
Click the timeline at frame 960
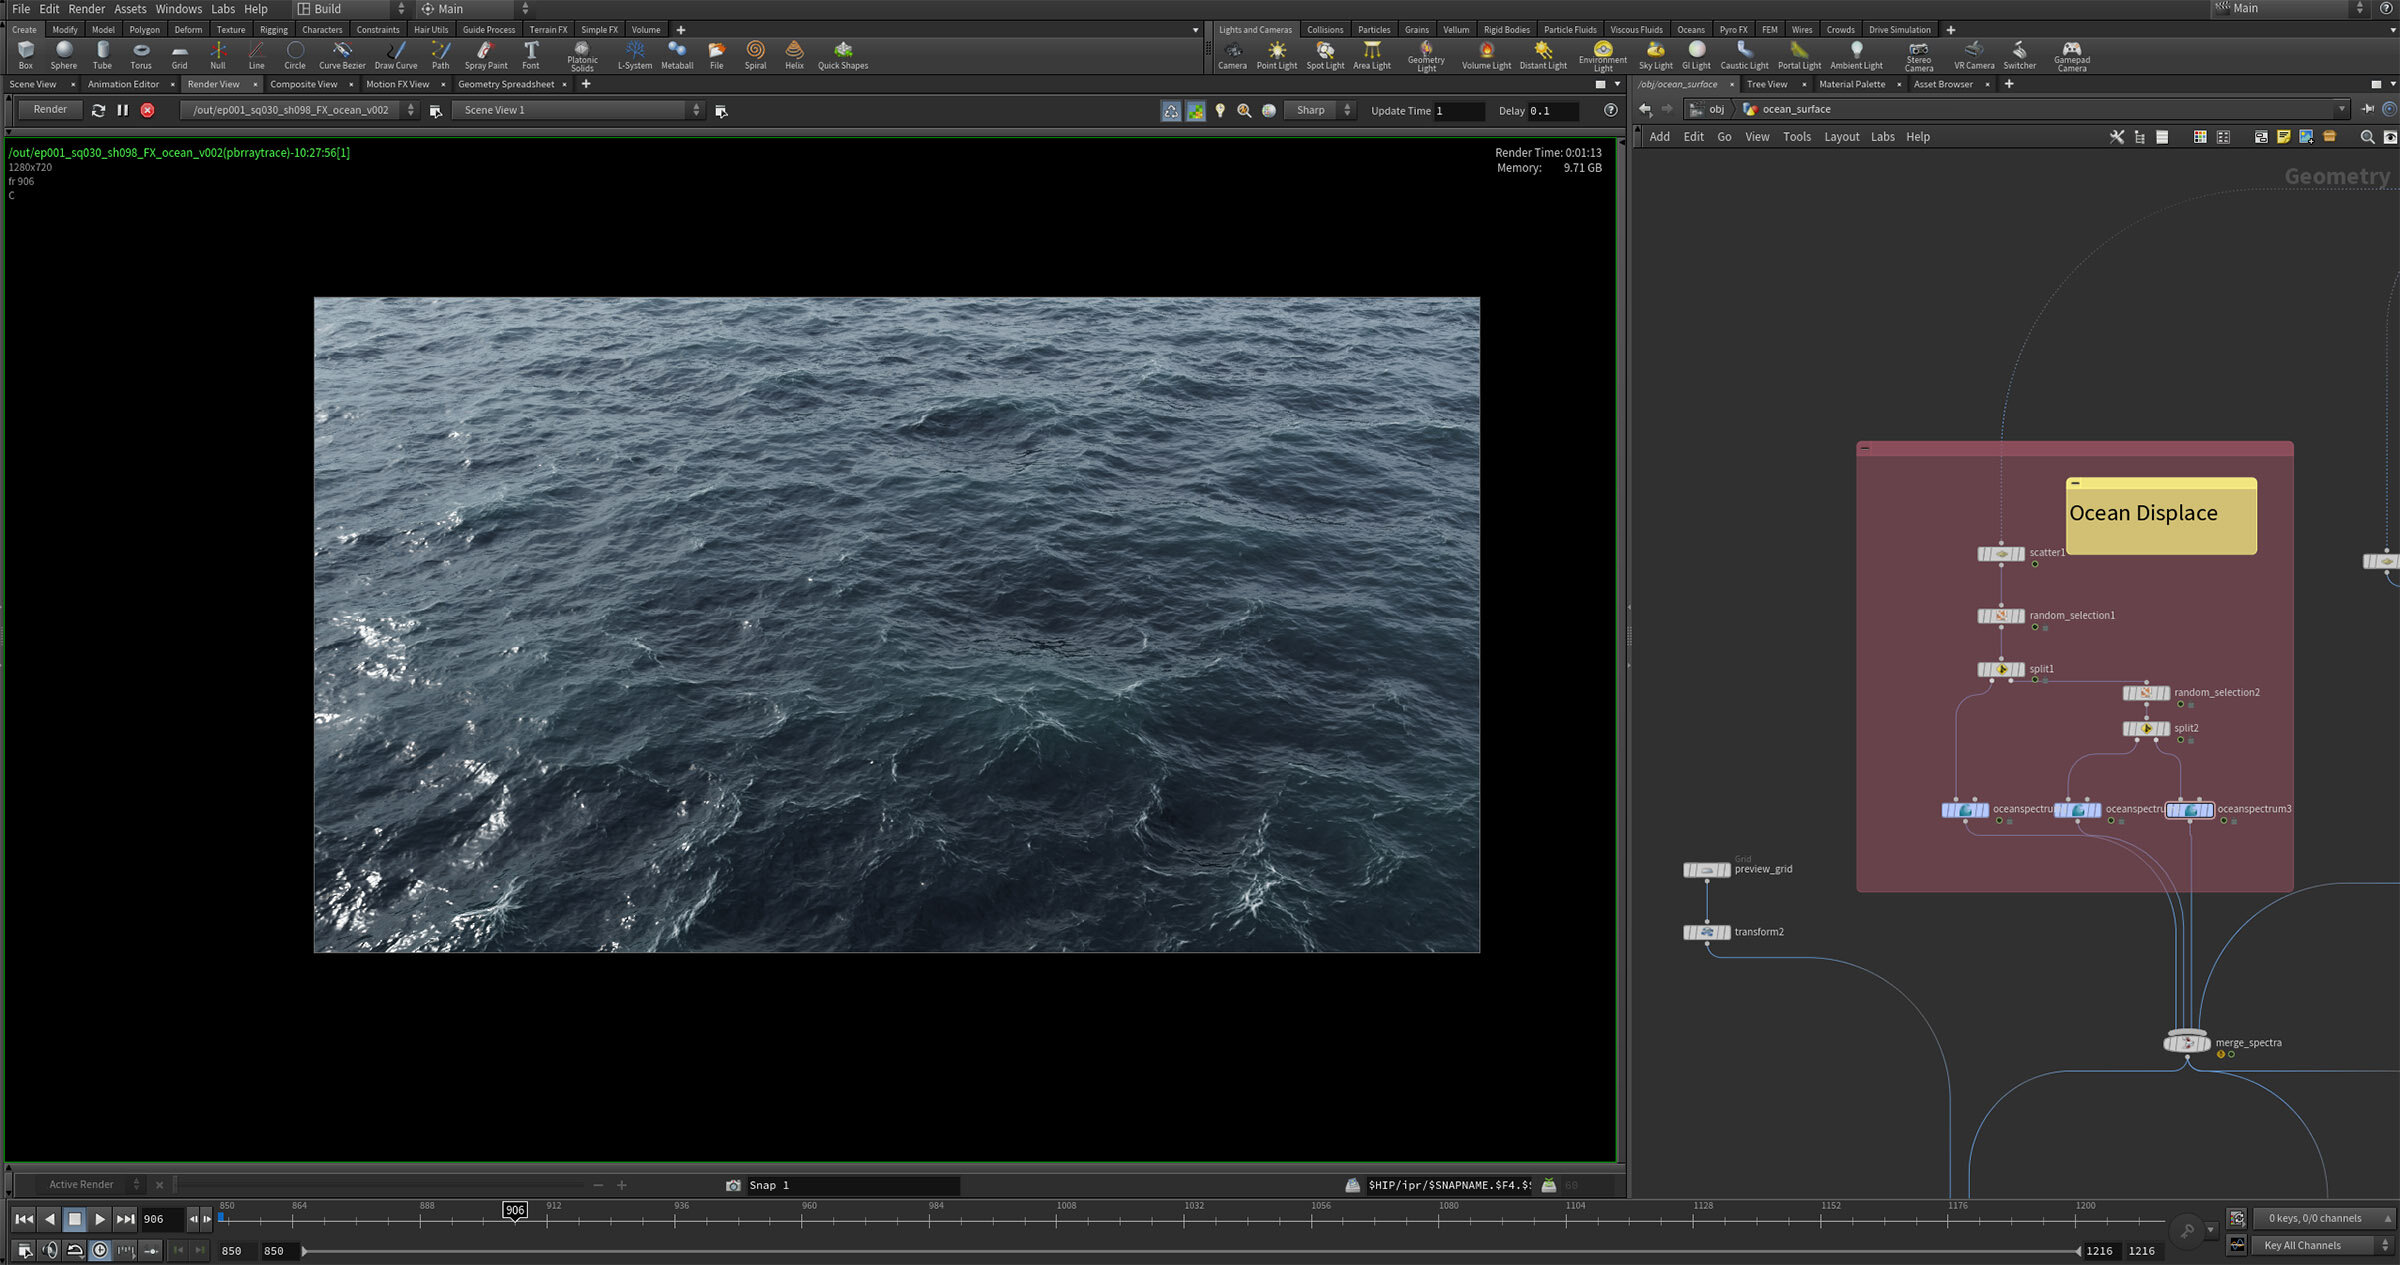point(802,1220)
